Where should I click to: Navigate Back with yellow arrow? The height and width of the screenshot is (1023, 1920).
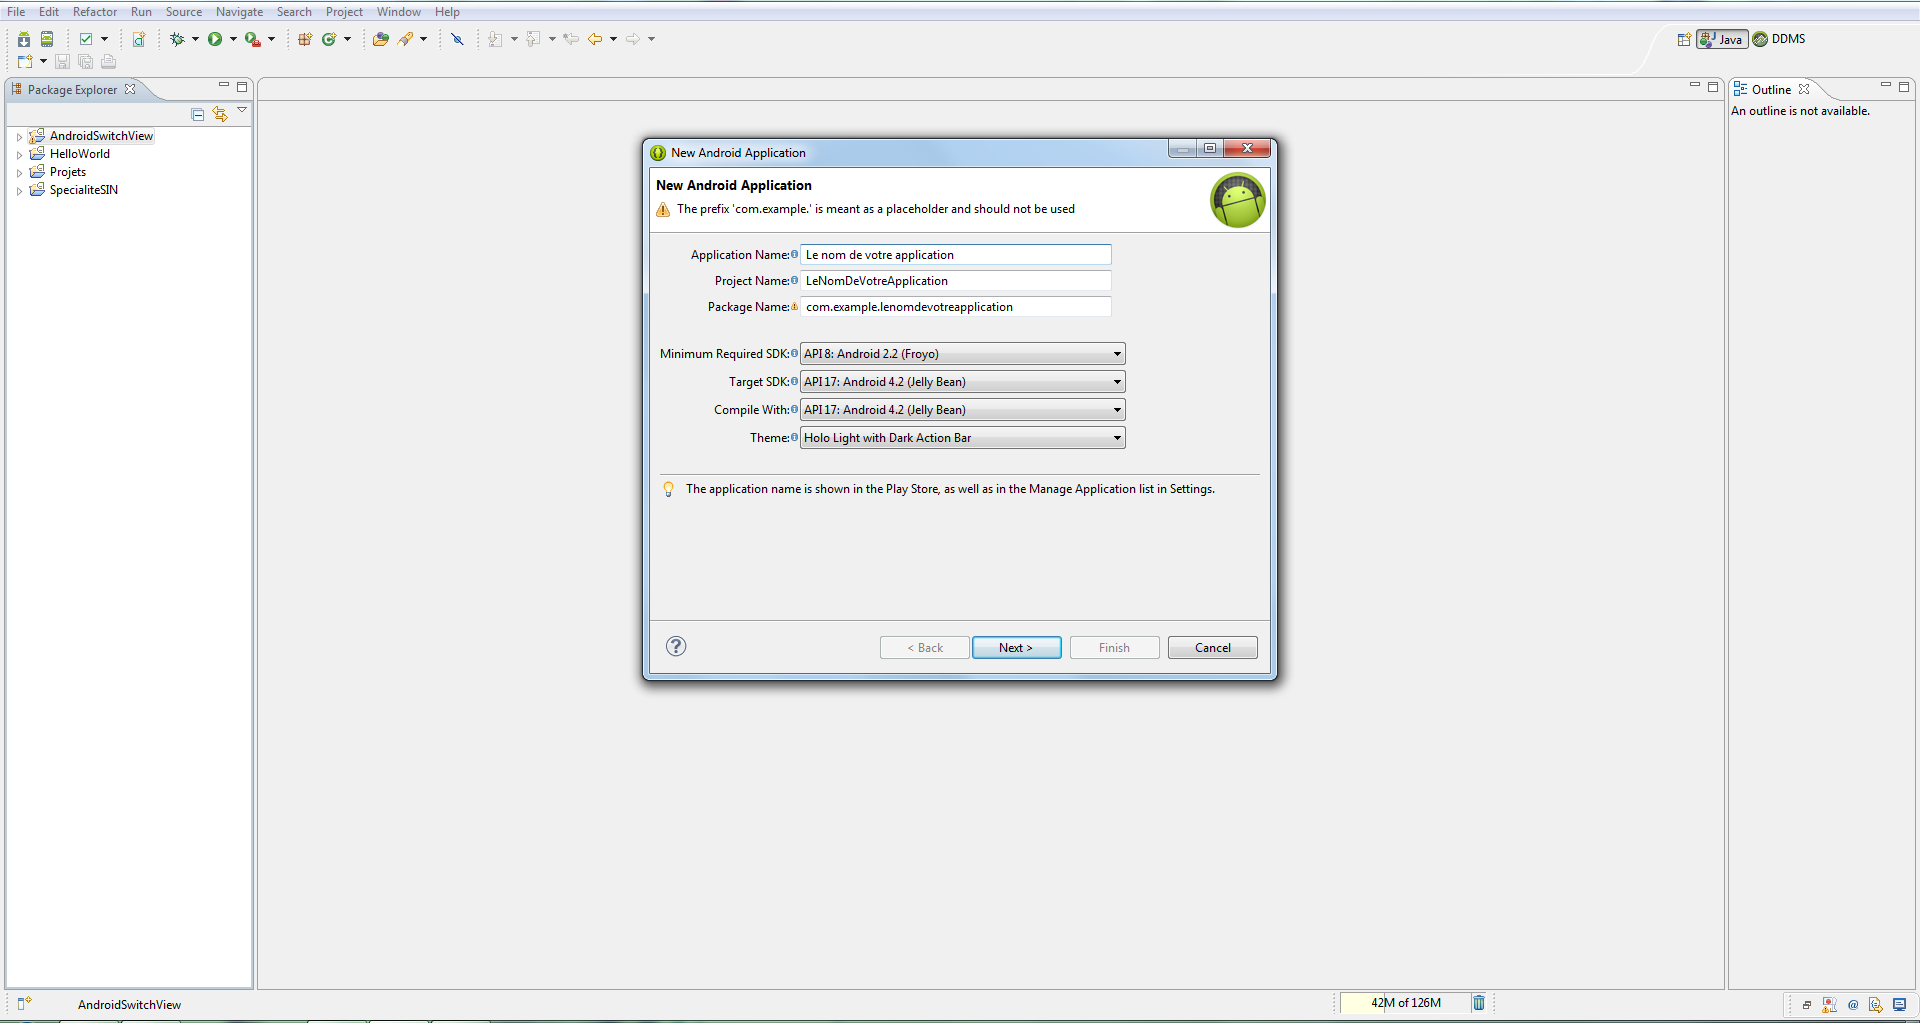tap(595, 39)
